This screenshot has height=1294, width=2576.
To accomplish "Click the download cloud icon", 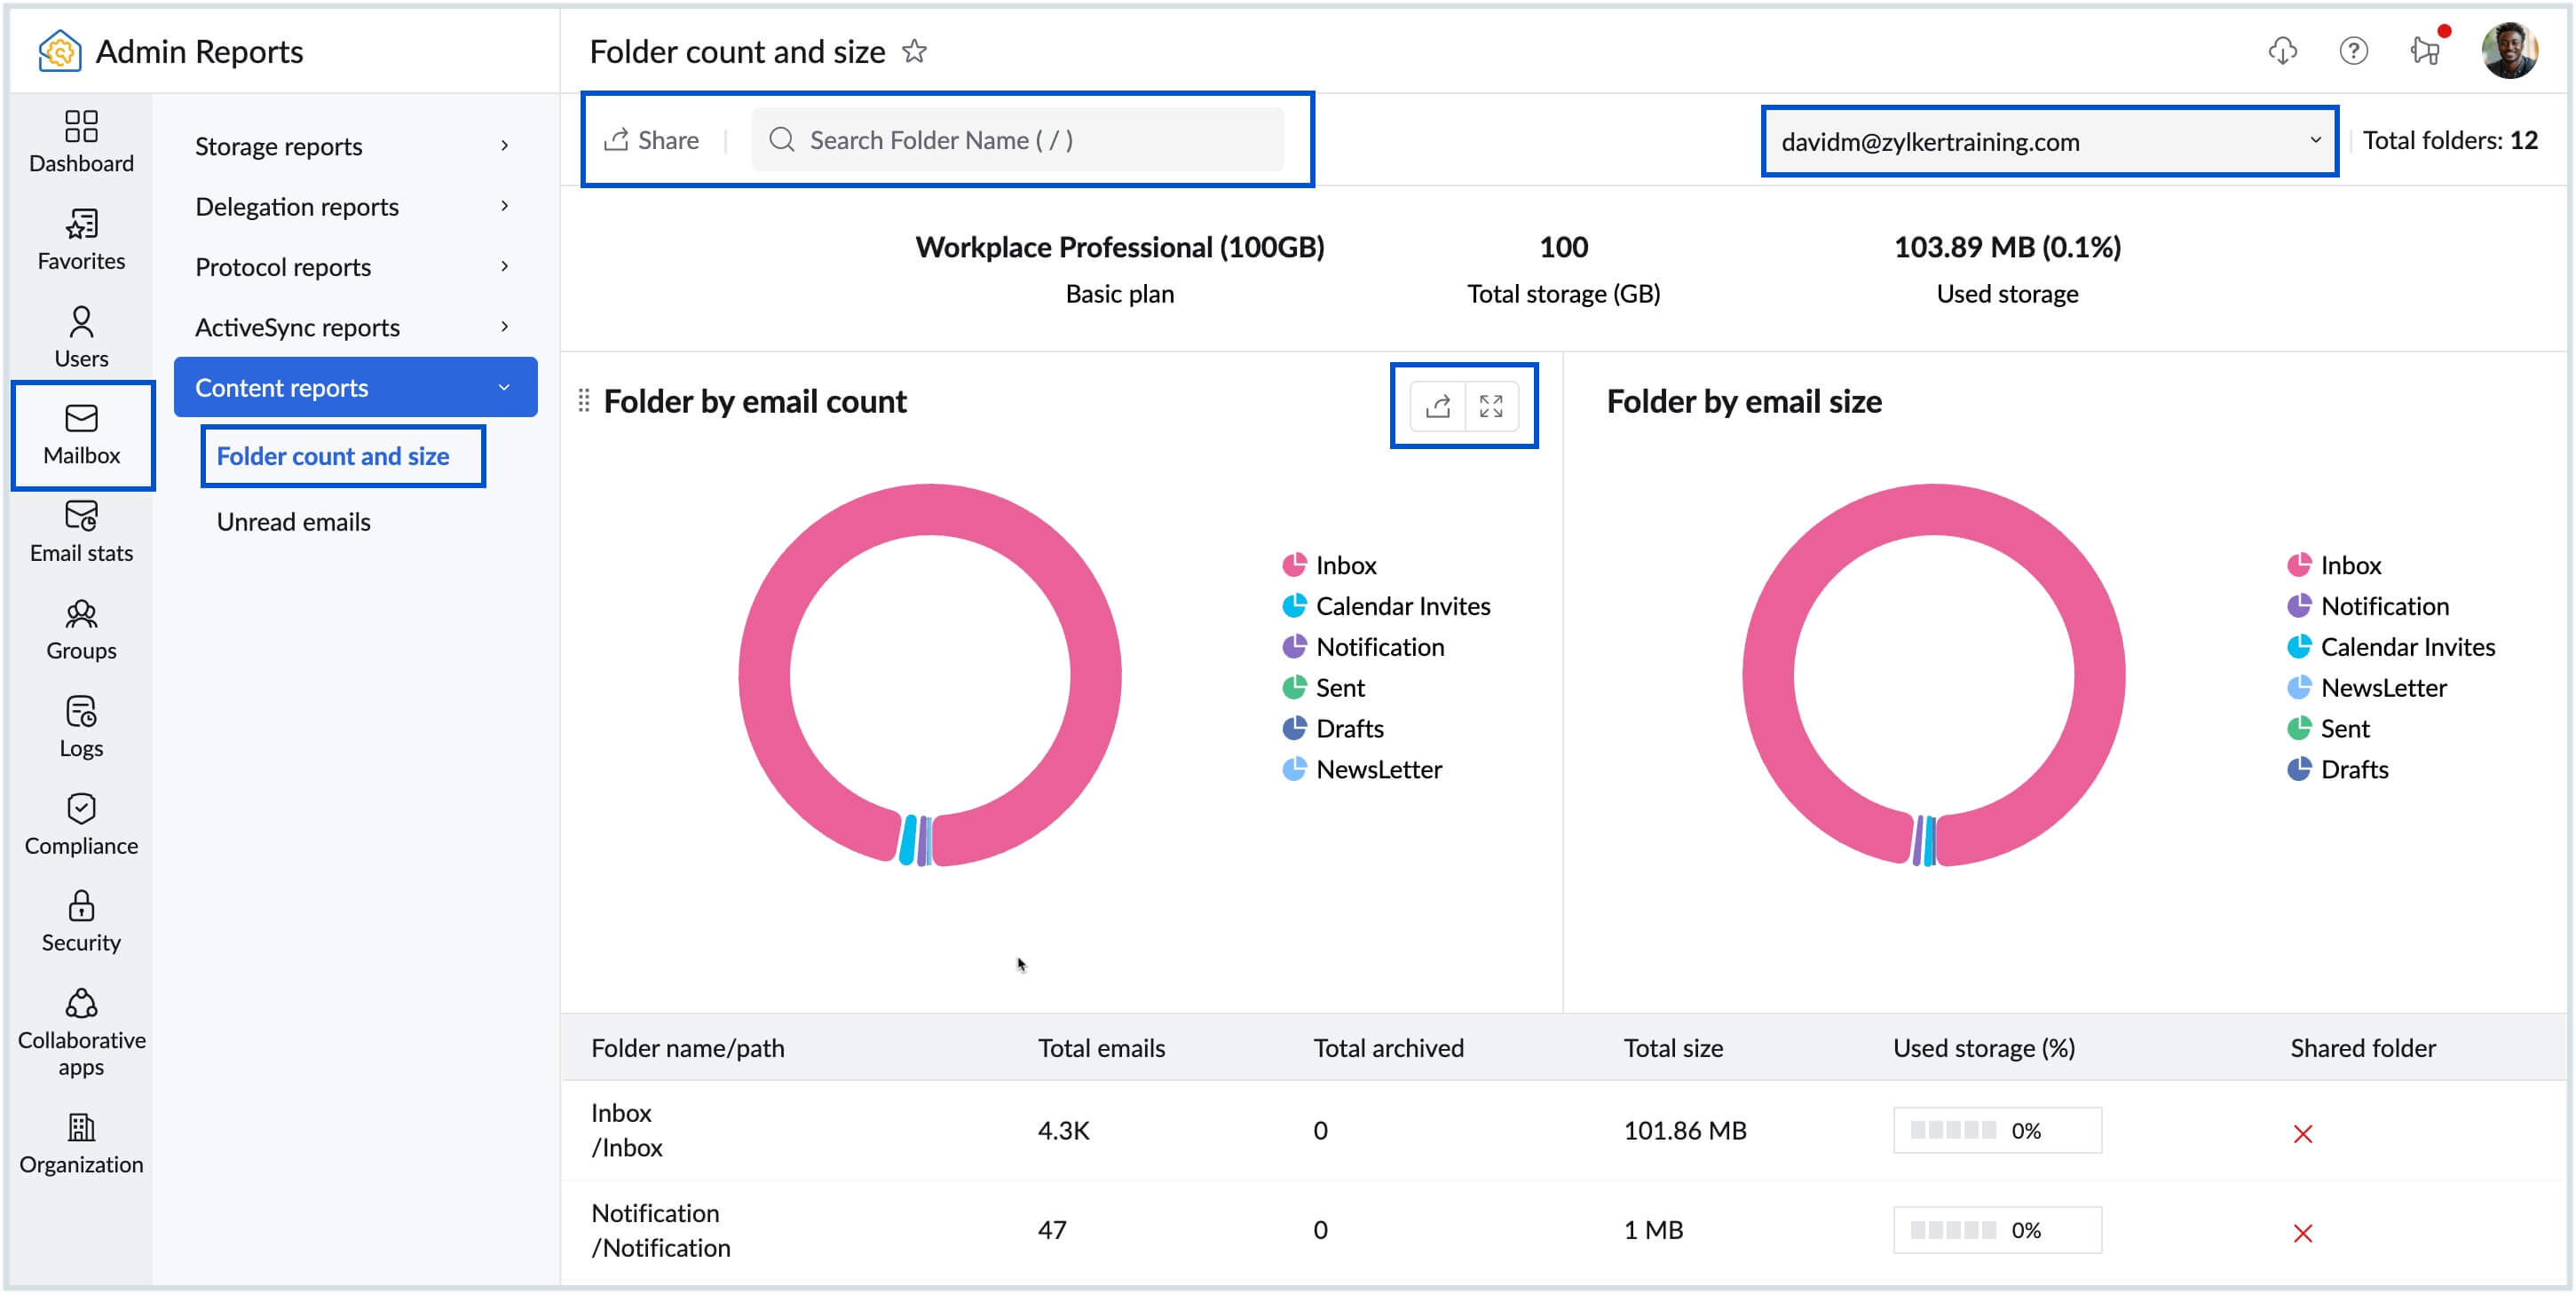I will 2282,50.
